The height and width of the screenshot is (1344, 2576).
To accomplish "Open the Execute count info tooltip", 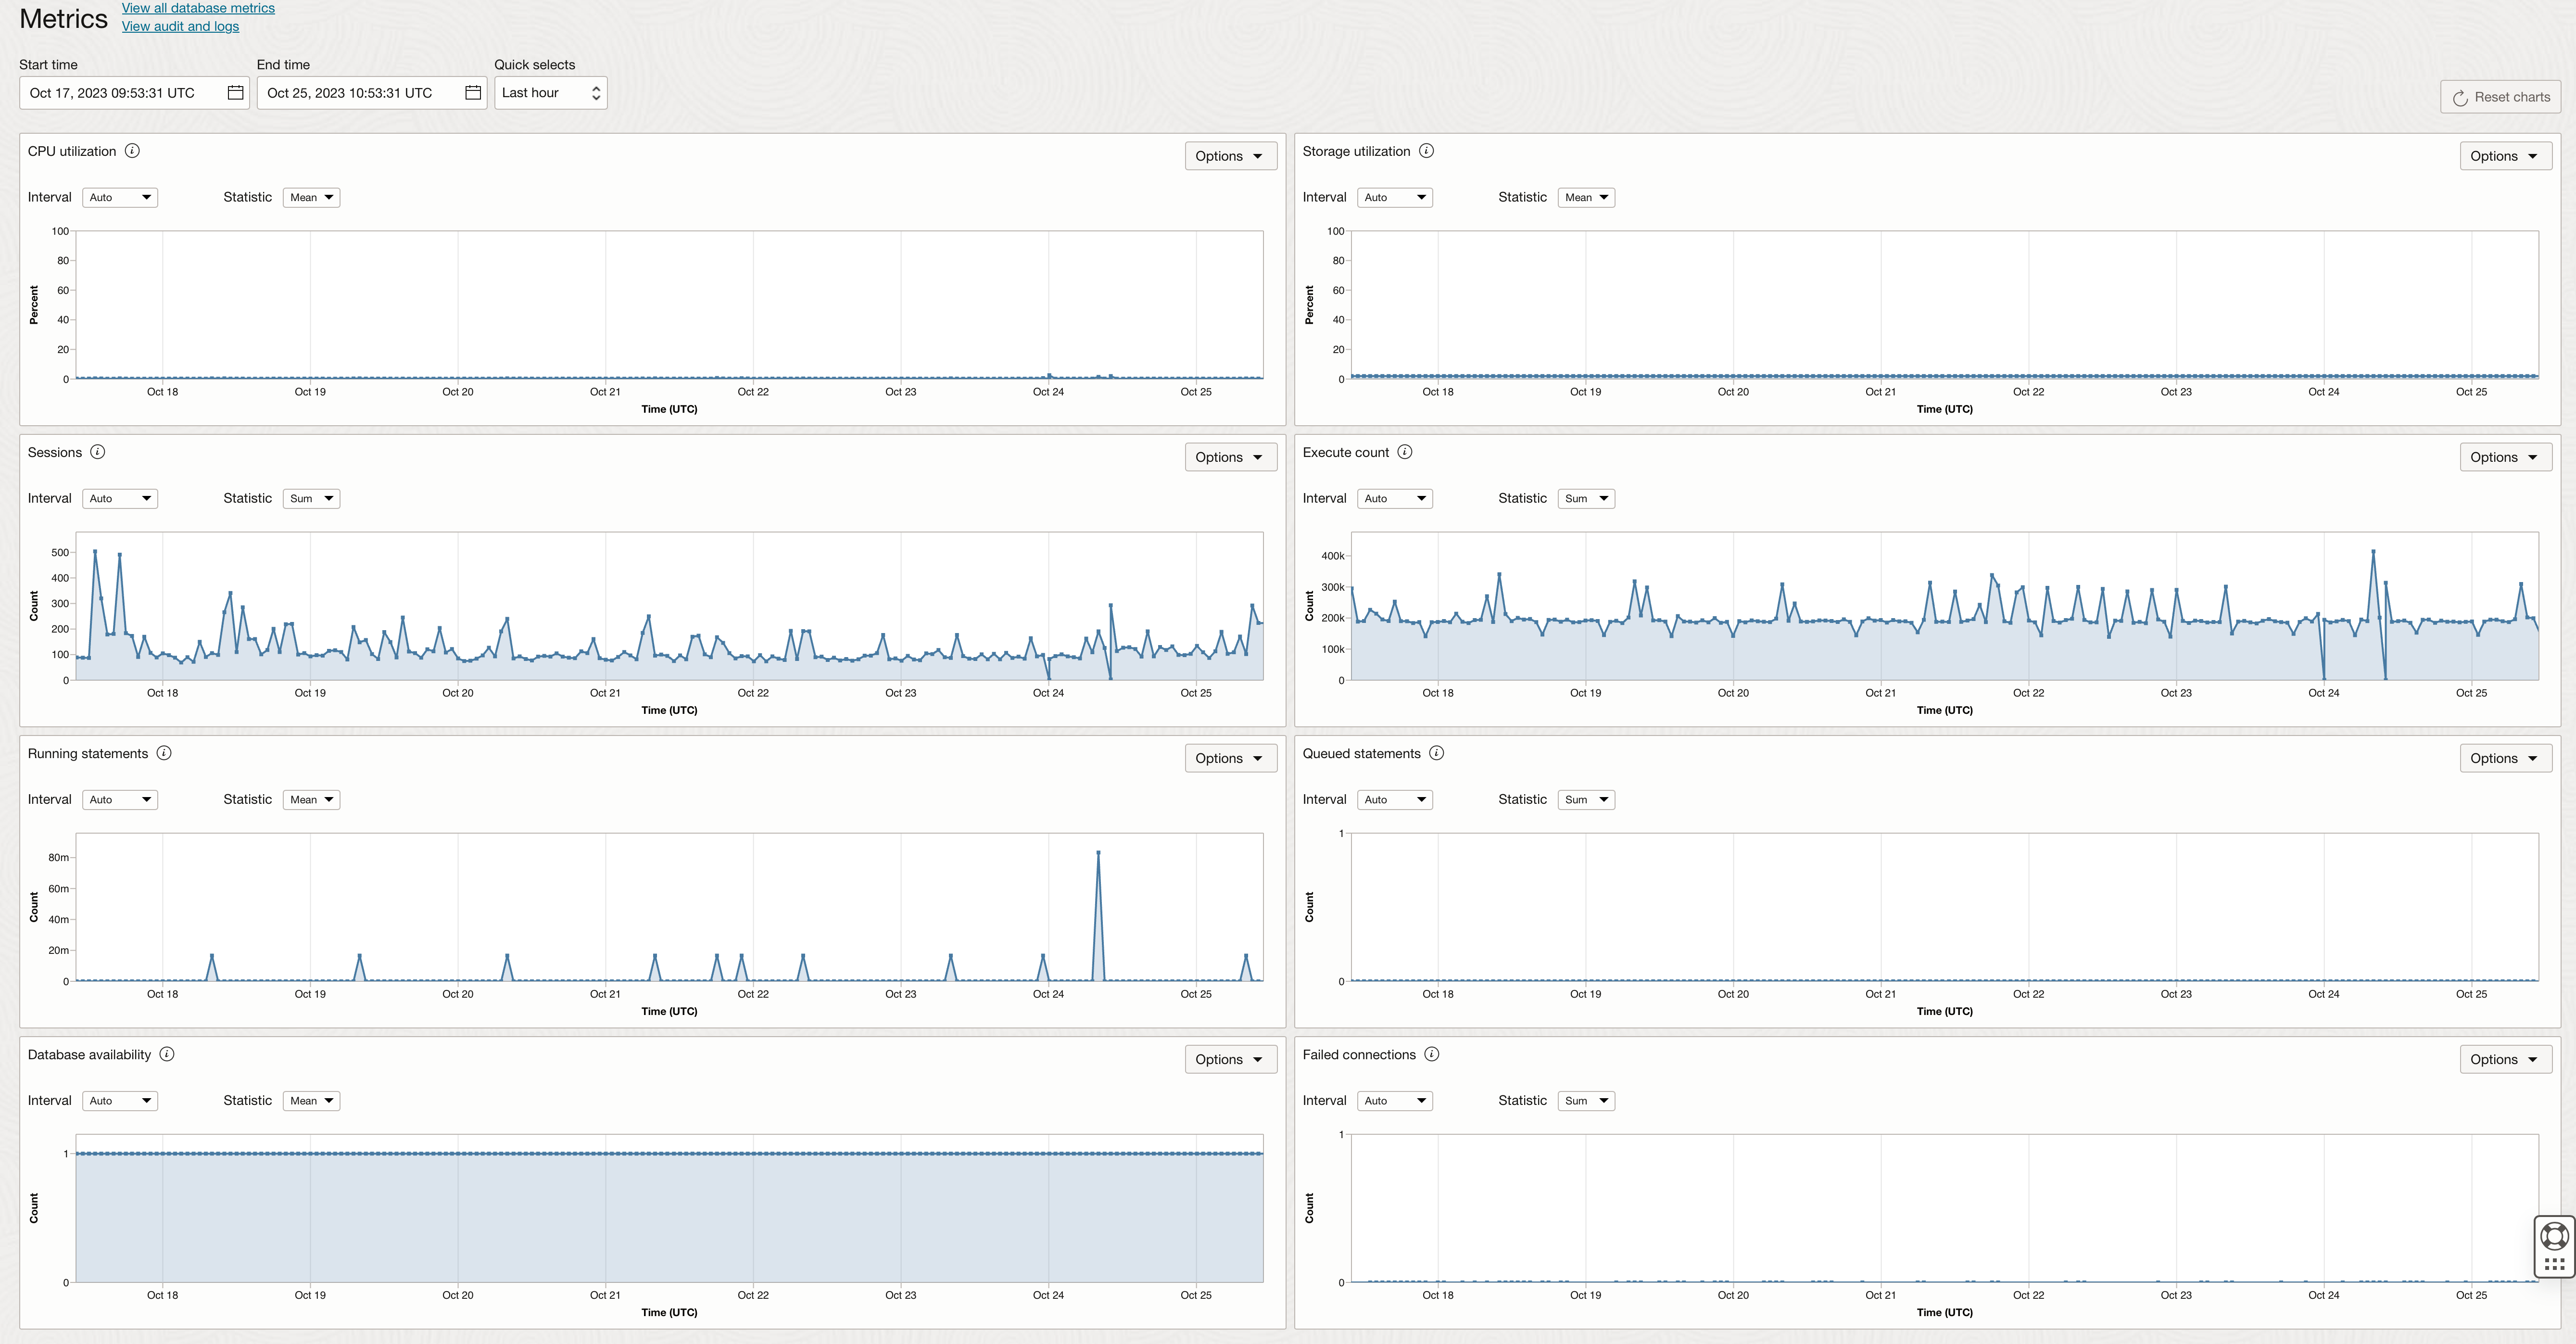I will (1405, 452).
